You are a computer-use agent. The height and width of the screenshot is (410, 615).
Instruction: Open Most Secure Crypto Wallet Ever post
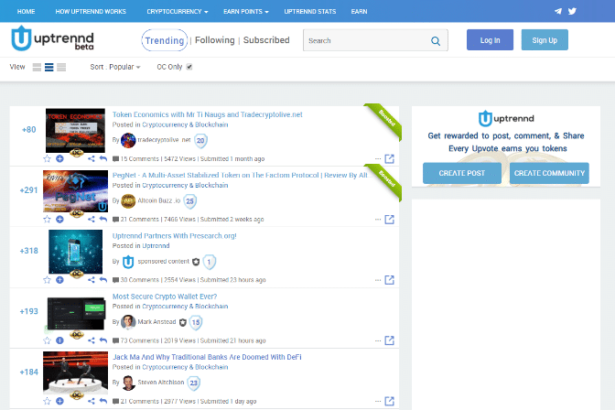coord(164,296)
